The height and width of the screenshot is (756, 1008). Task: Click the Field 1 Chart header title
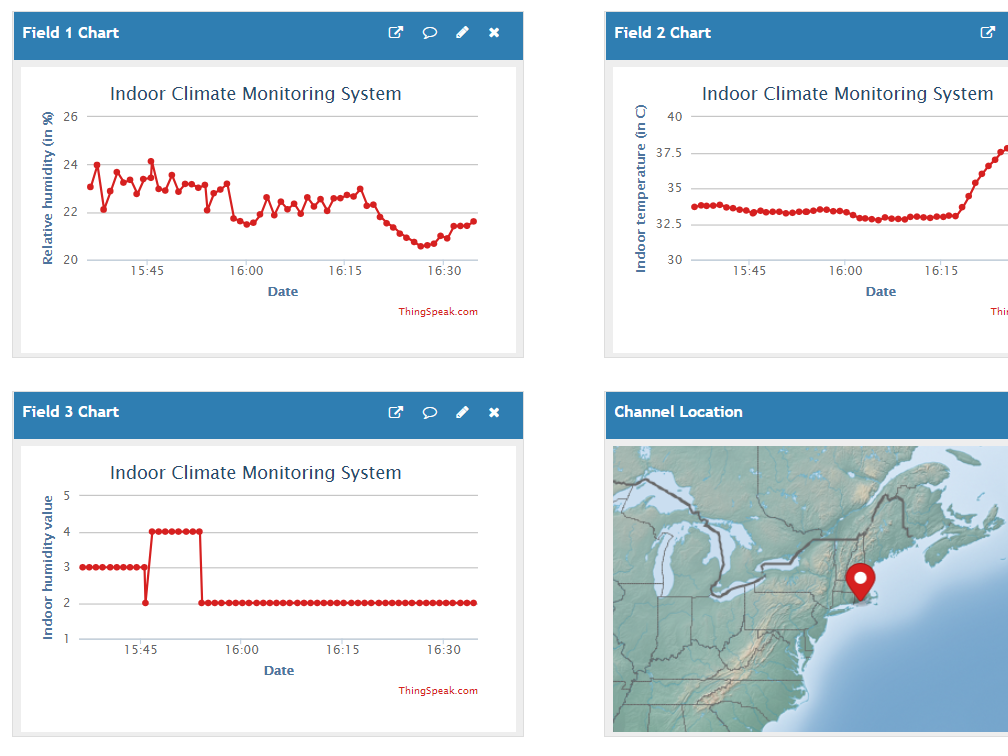[71, 33]
